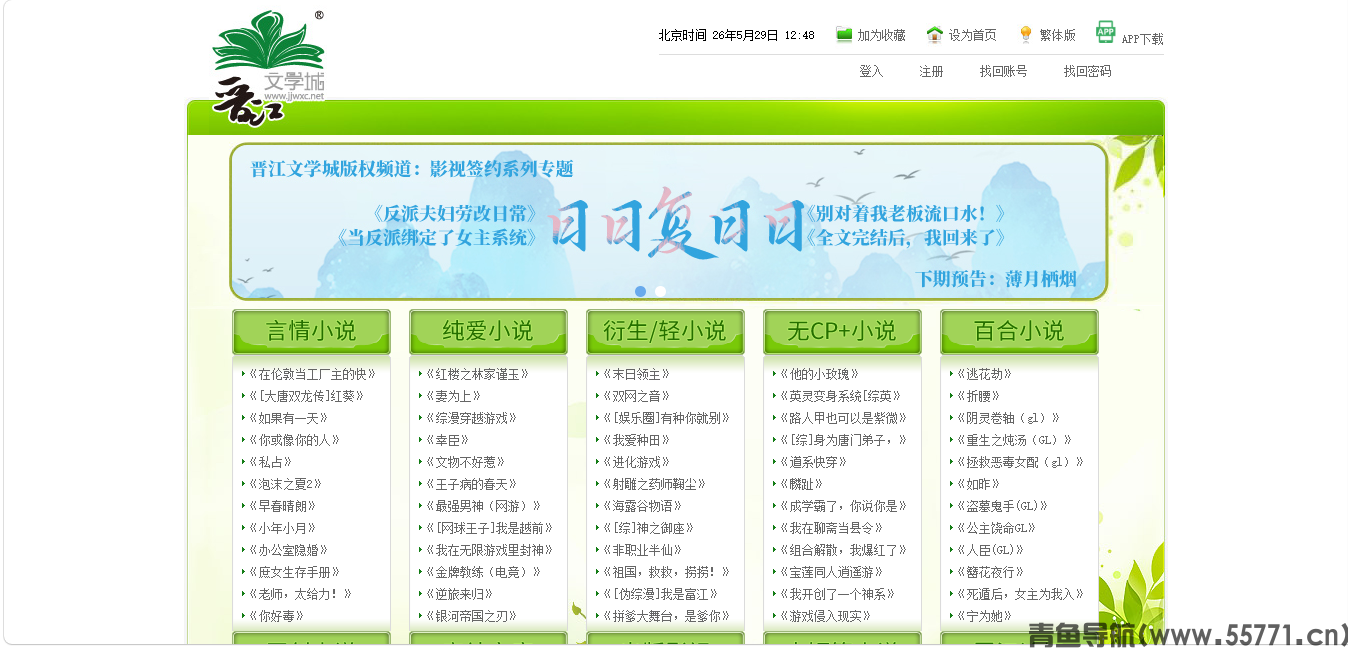Open the APP下载 link
Screen dimensions: 1348x648
tap(1142, 39)
